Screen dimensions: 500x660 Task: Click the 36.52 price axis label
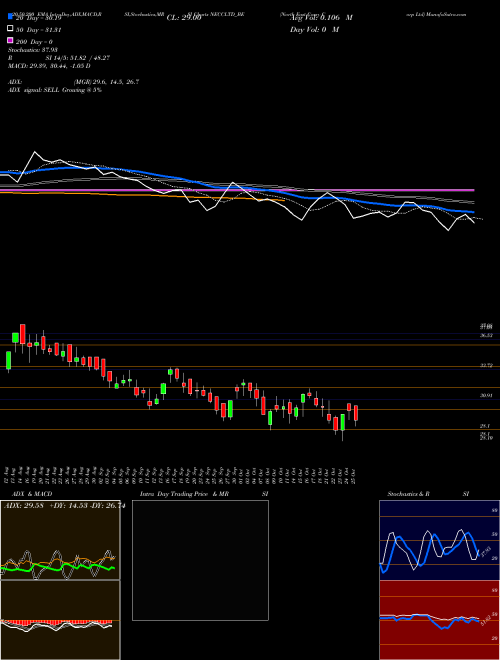(487, 335)
